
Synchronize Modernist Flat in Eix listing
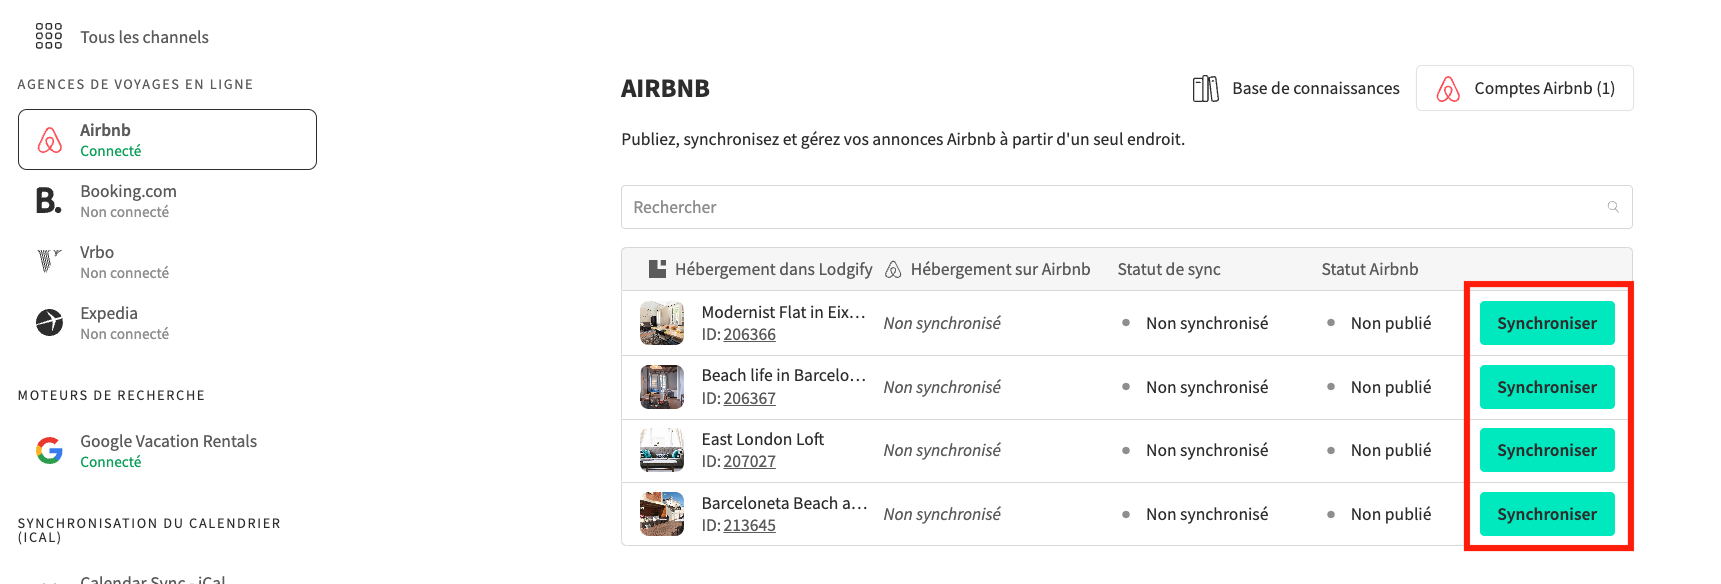(x=1546, y=323)
